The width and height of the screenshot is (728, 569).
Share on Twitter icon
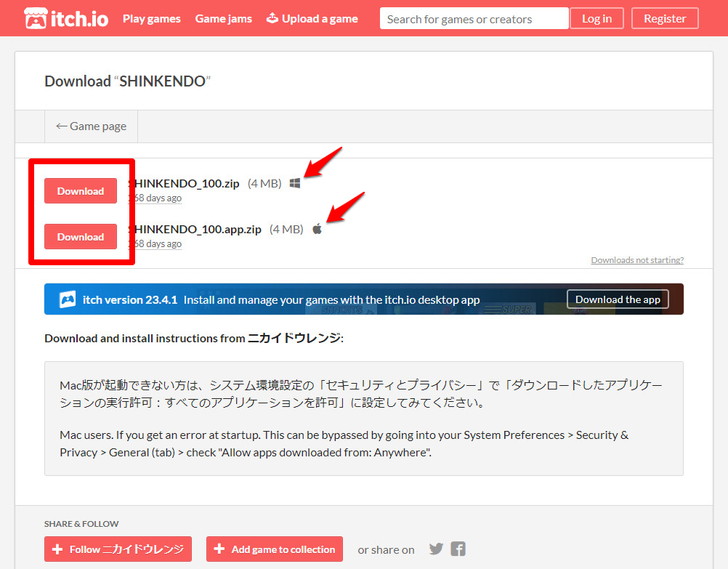(x=436, y=549)
